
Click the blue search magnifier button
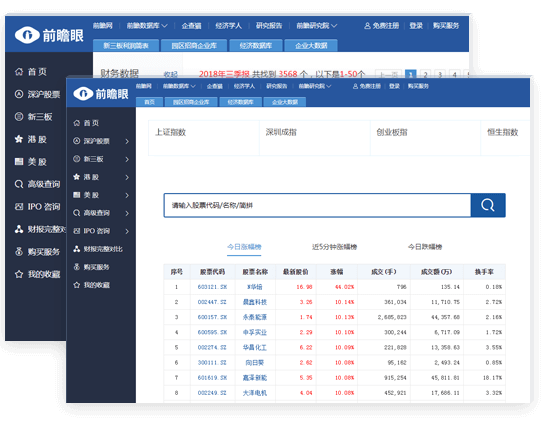[x=488, y=205]
